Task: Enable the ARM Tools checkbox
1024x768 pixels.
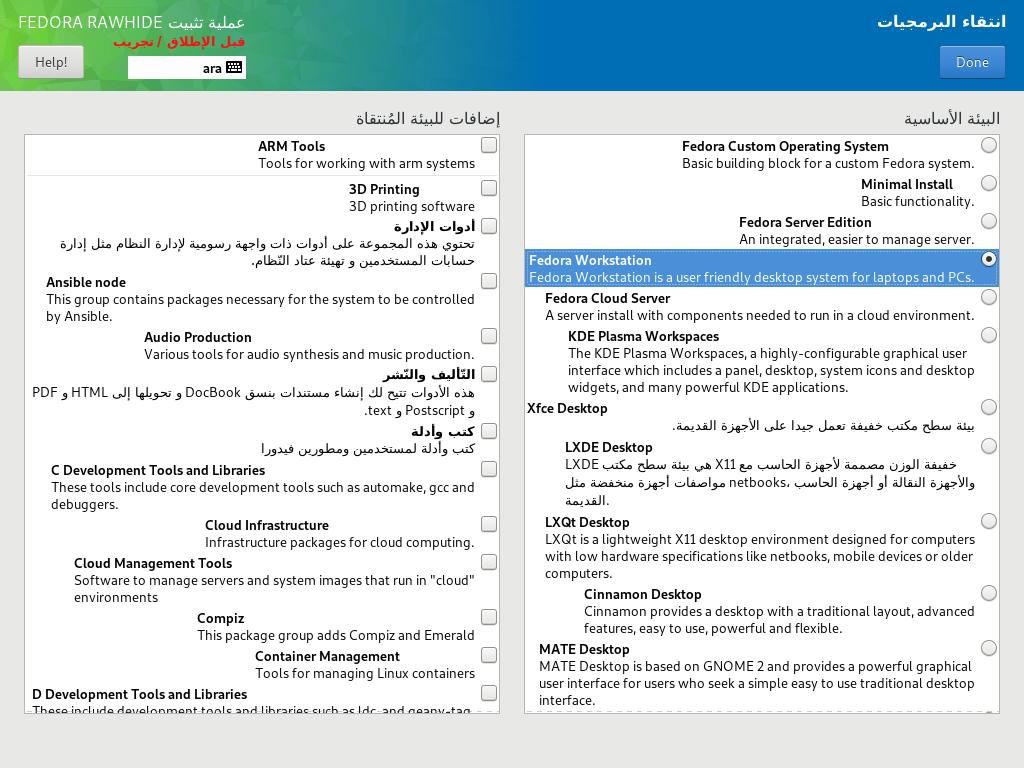Action: (x=489, y=145)
